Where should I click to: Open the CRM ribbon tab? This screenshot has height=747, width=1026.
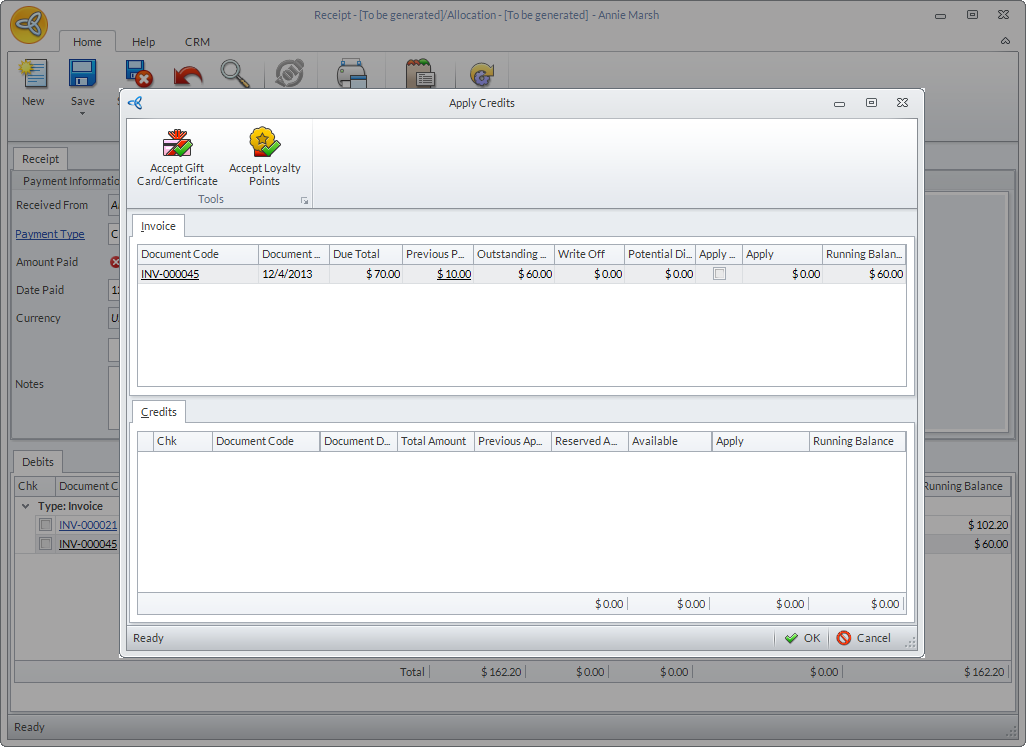coord(197,42)
